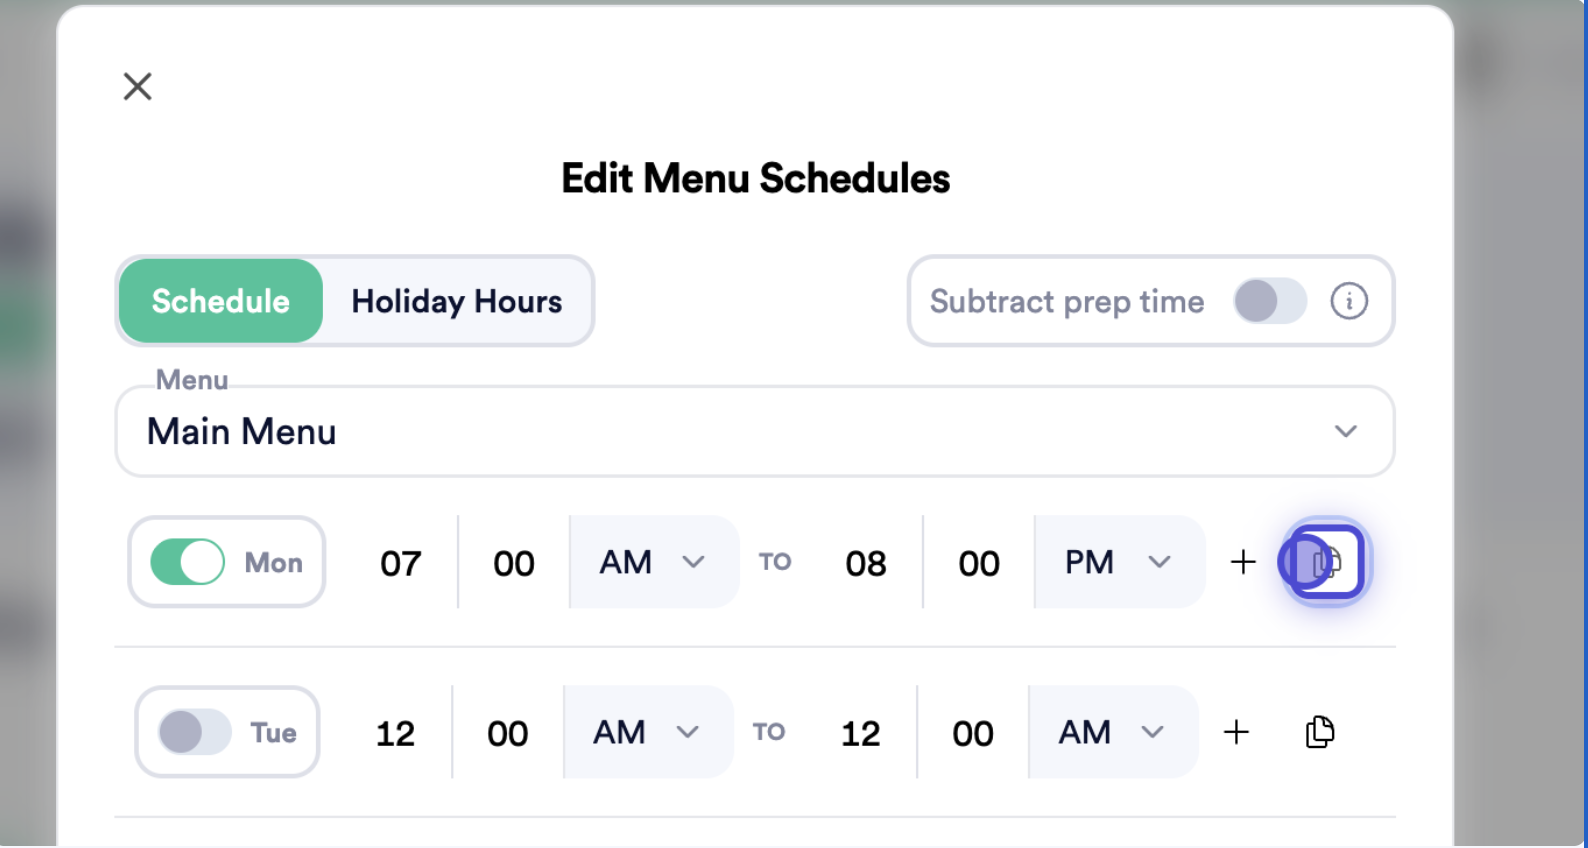Click Monday start hour field 07
Image resolution: width=1588 pixels, height=848 pixels.
[x=401, y=563]
